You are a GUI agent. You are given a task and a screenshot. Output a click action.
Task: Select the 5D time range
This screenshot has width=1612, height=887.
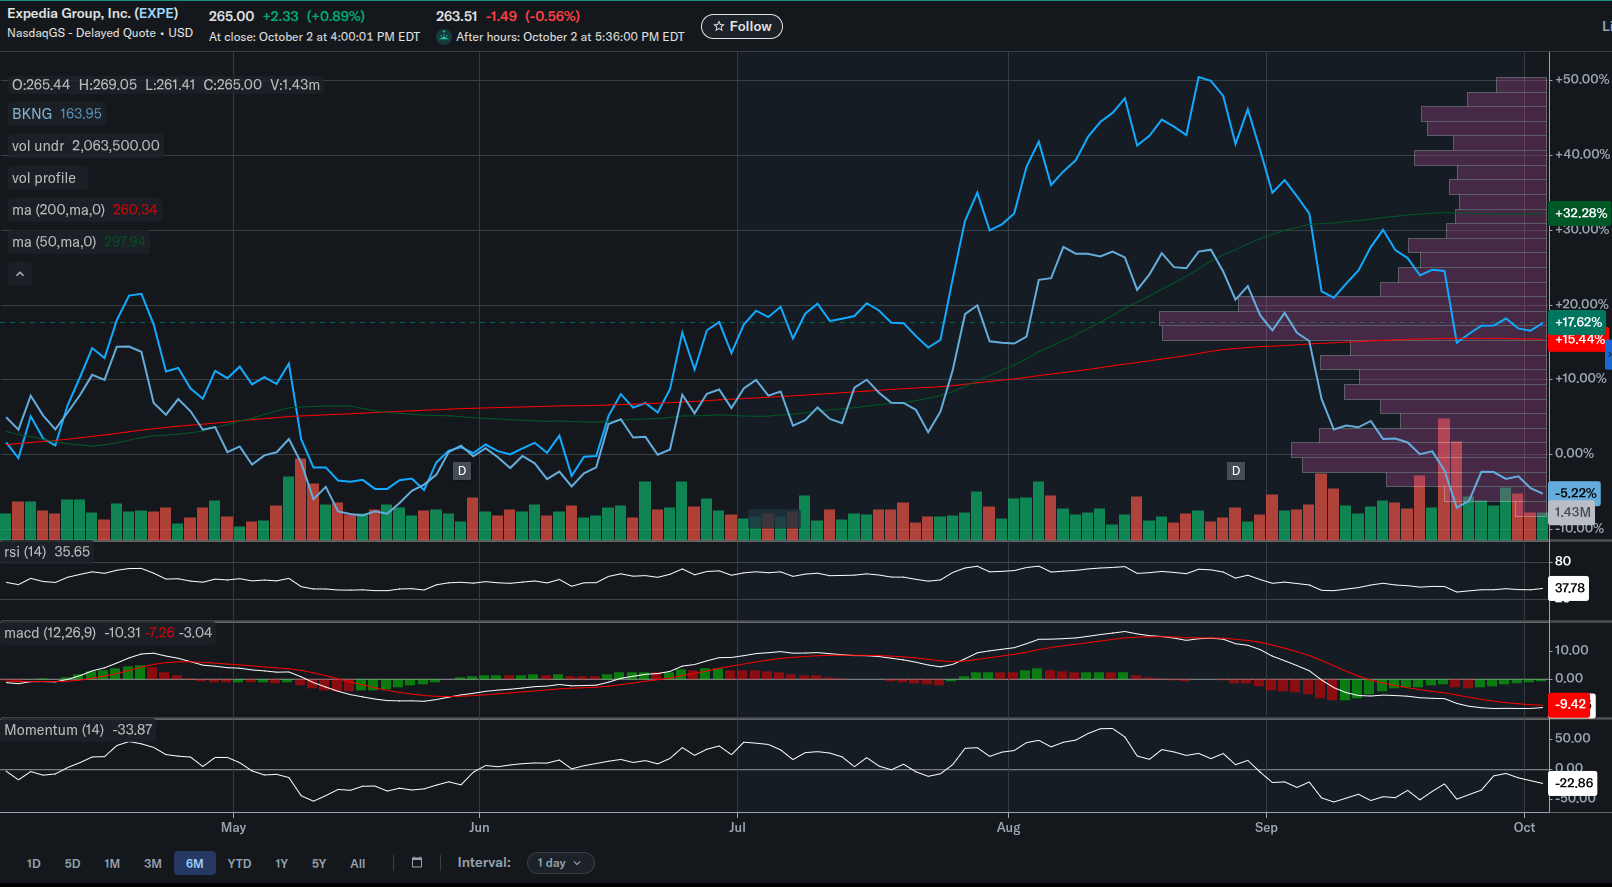coord(72,863)
